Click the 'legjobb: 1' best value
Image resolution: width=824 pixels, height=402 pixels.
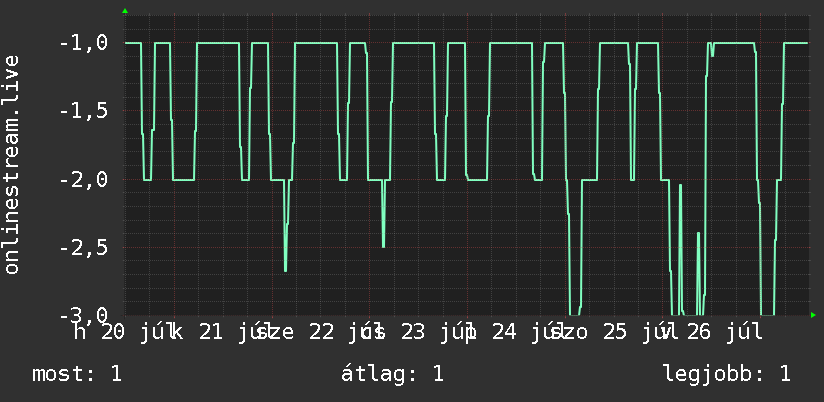[727, 374]
